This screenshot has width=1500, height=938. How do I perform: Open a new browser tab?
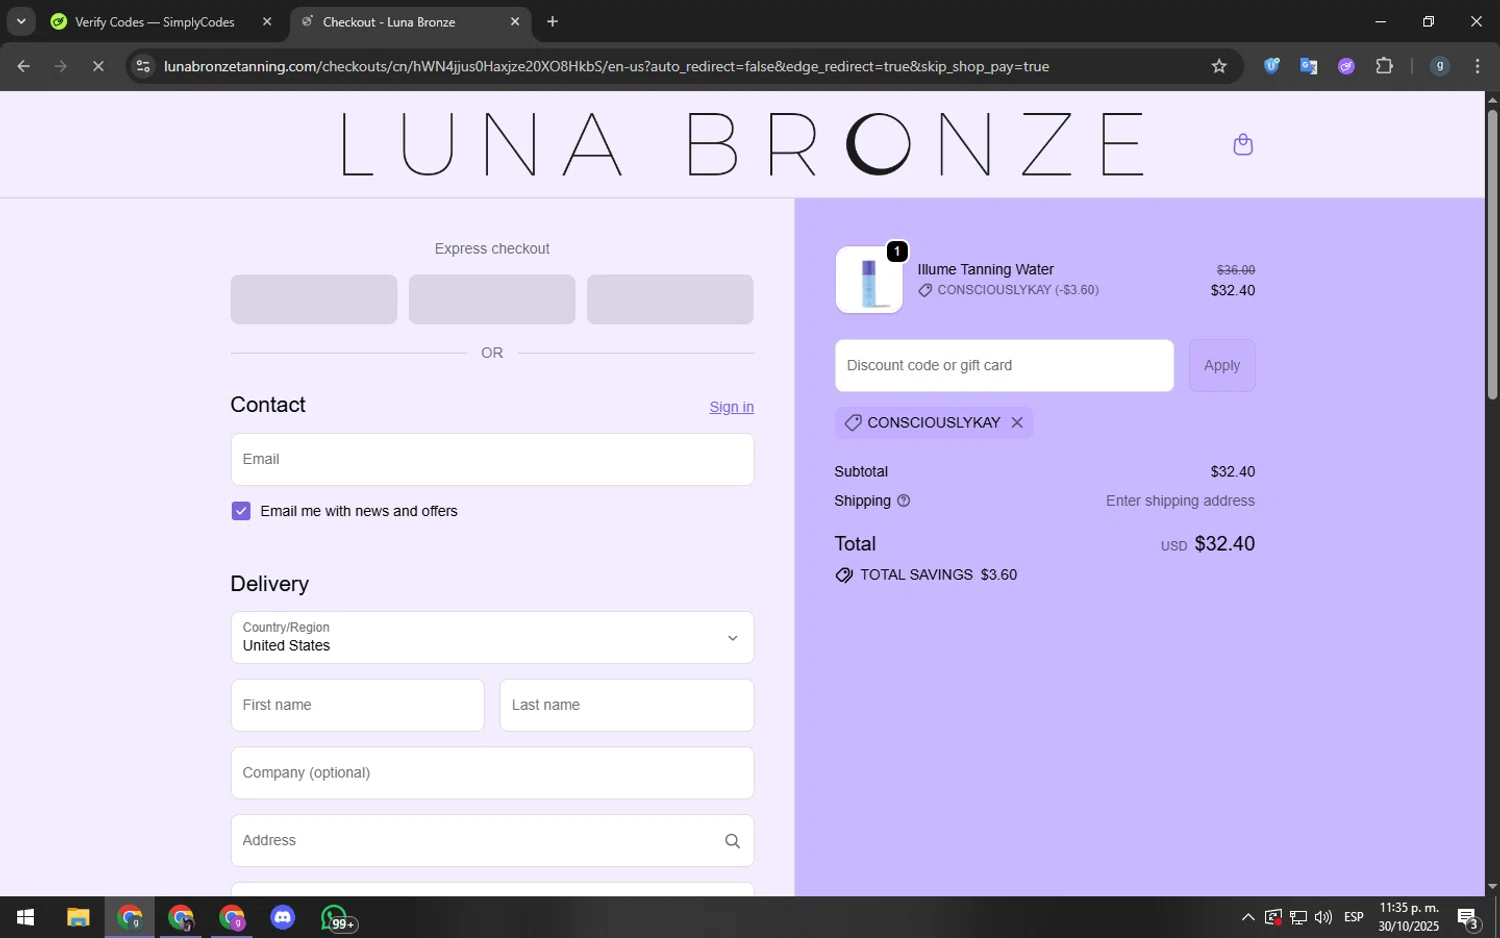click(x=552, y=21)
